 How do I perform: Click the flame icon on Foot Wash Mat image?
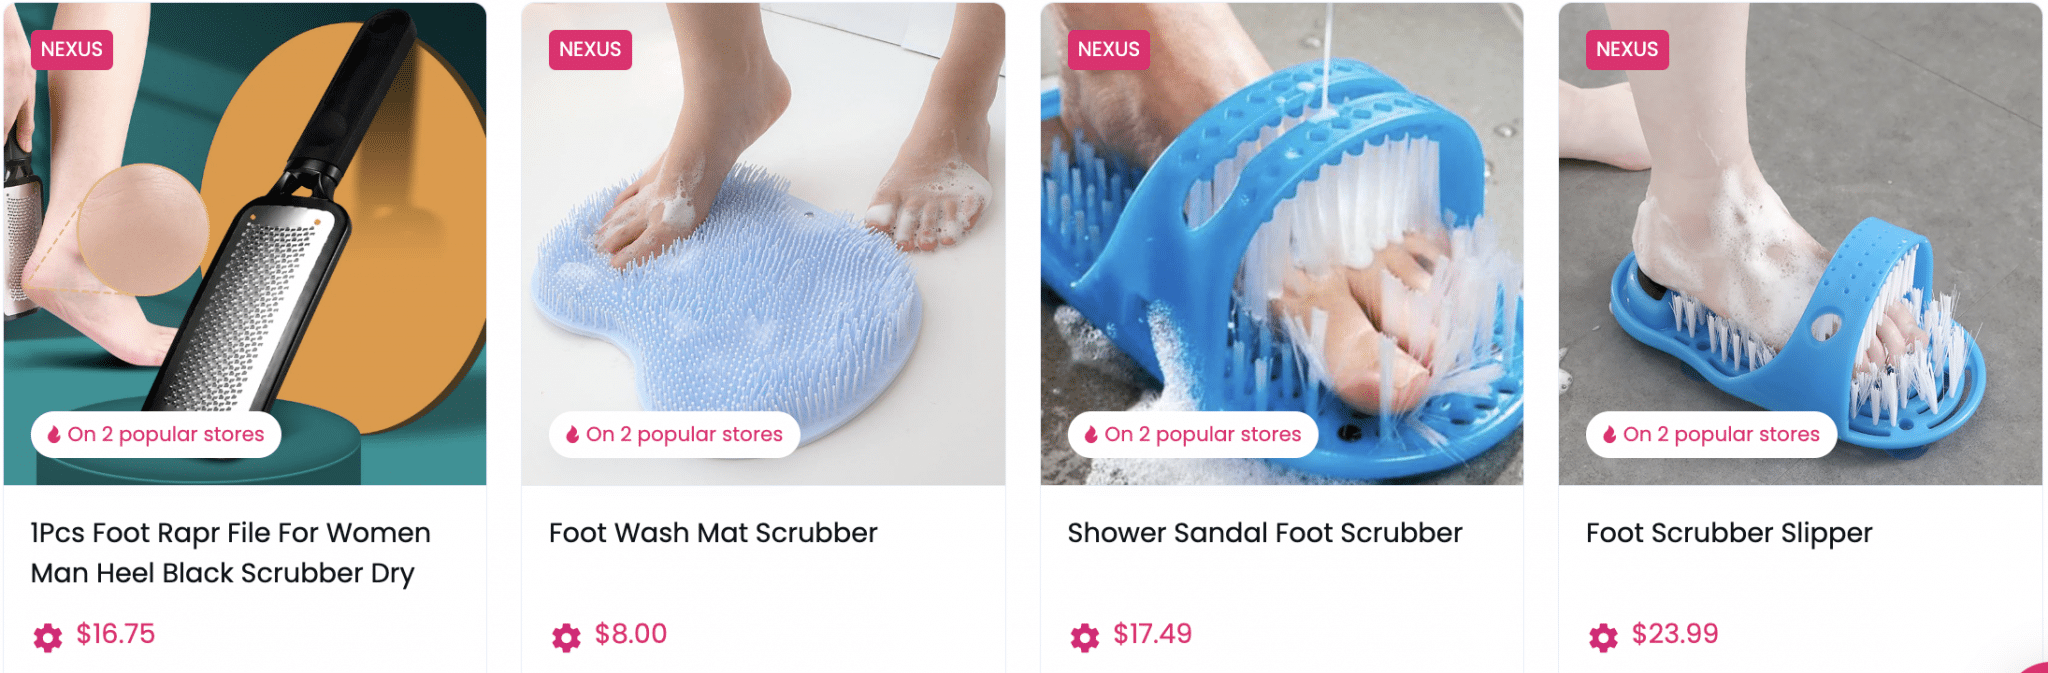tap(572, 435)
